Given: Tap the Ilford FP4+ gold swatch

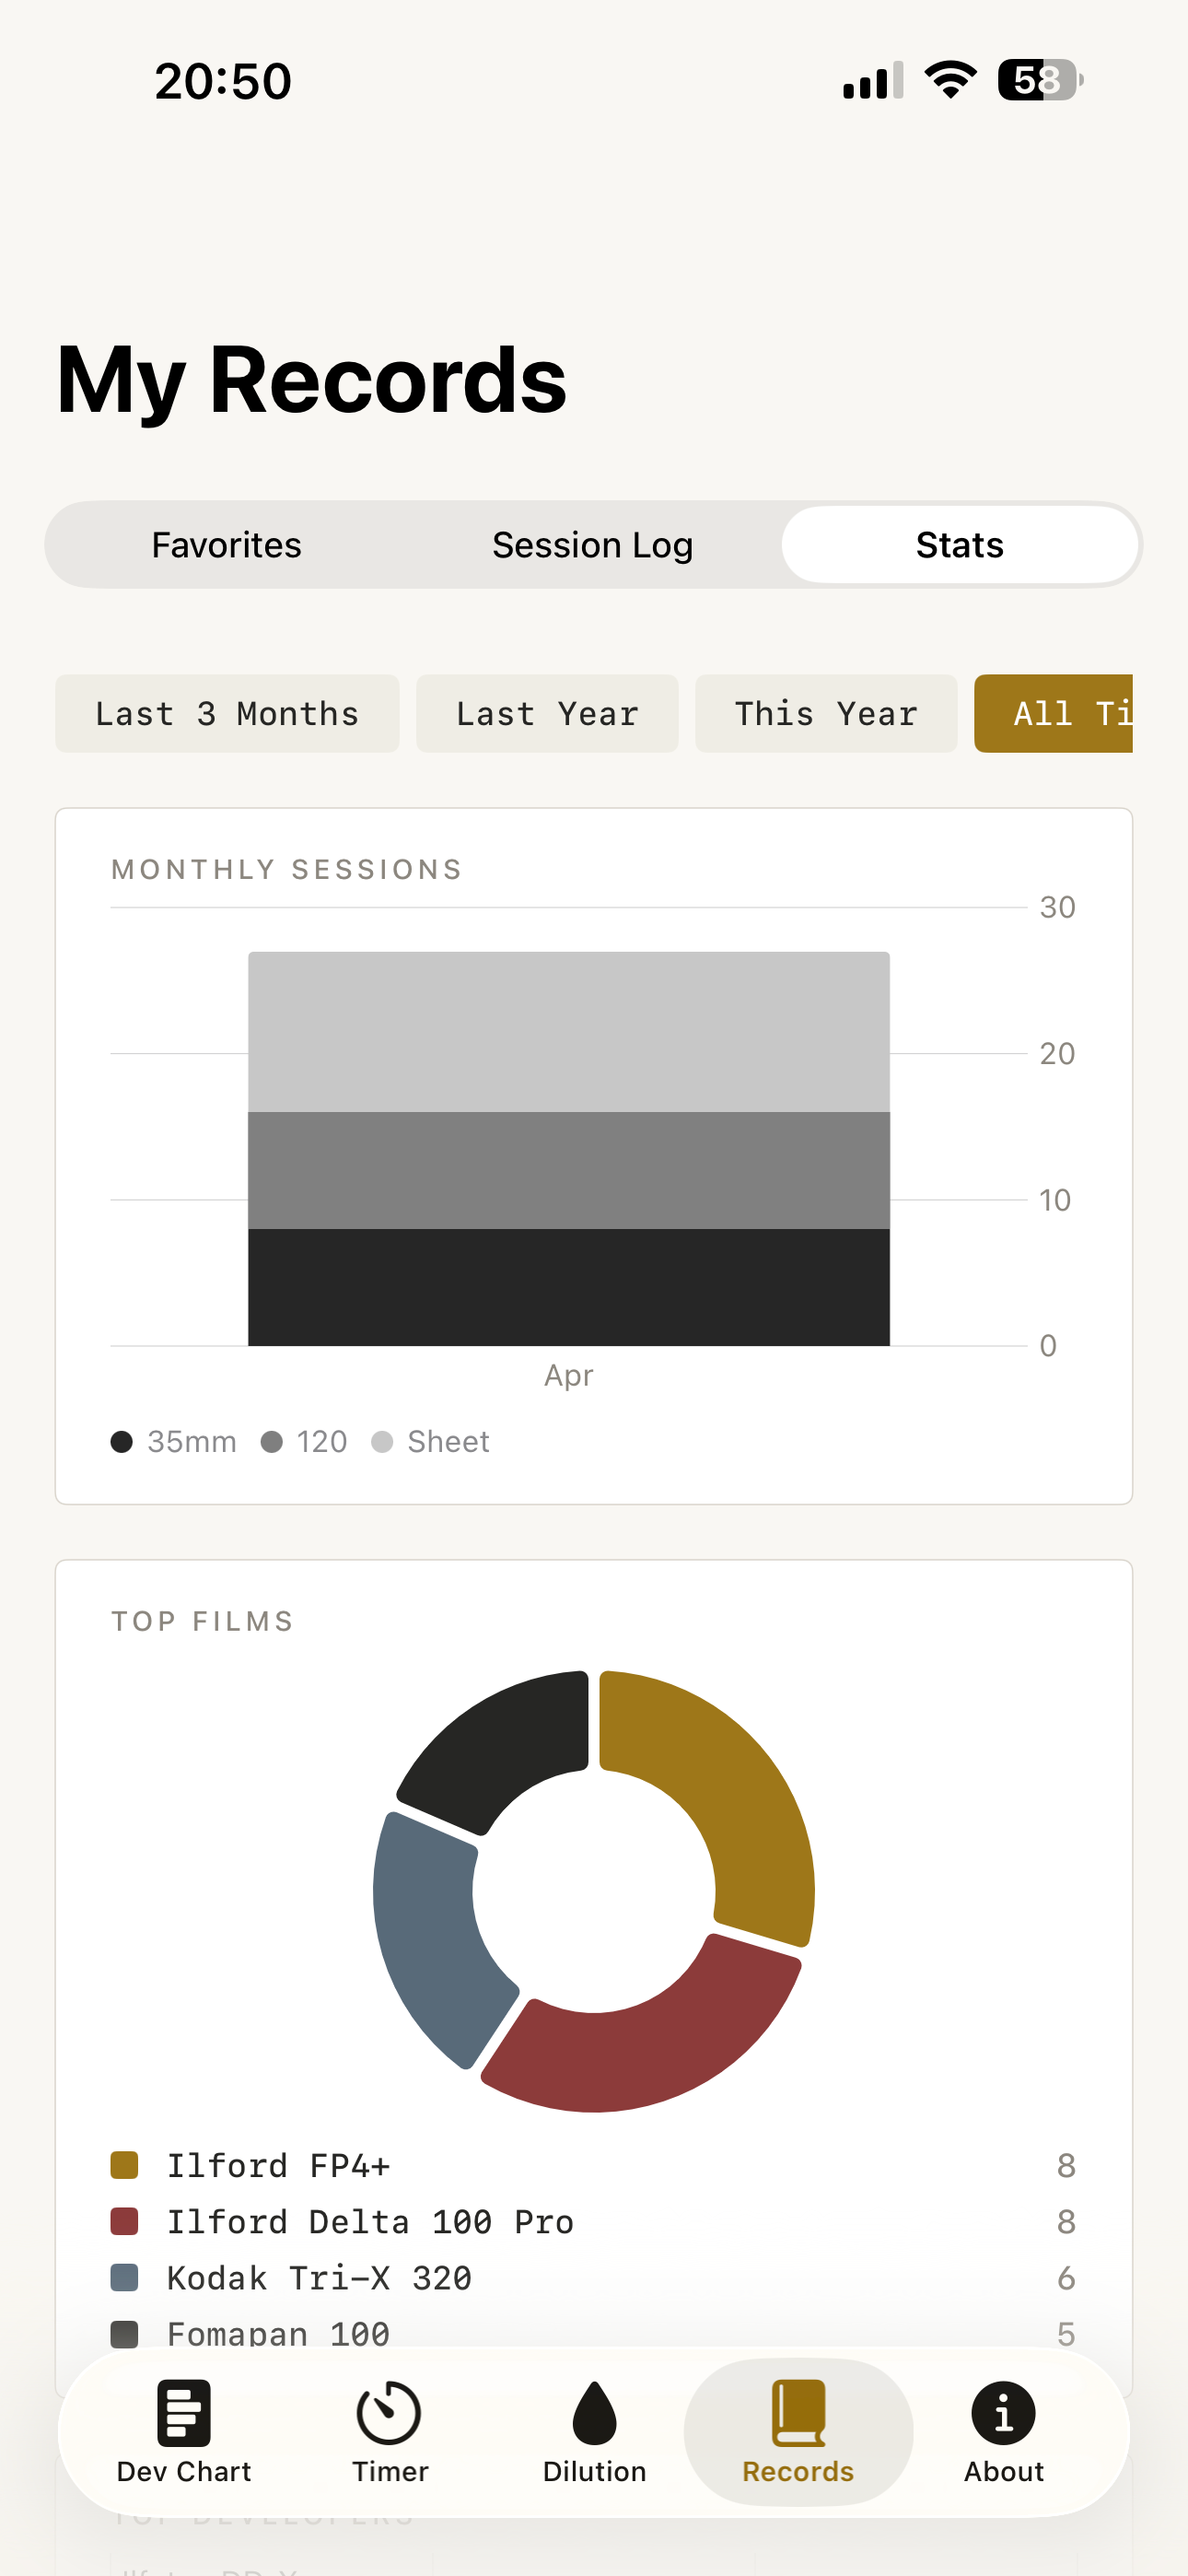Looking at the screenshot, I should tap(124, 2165).
